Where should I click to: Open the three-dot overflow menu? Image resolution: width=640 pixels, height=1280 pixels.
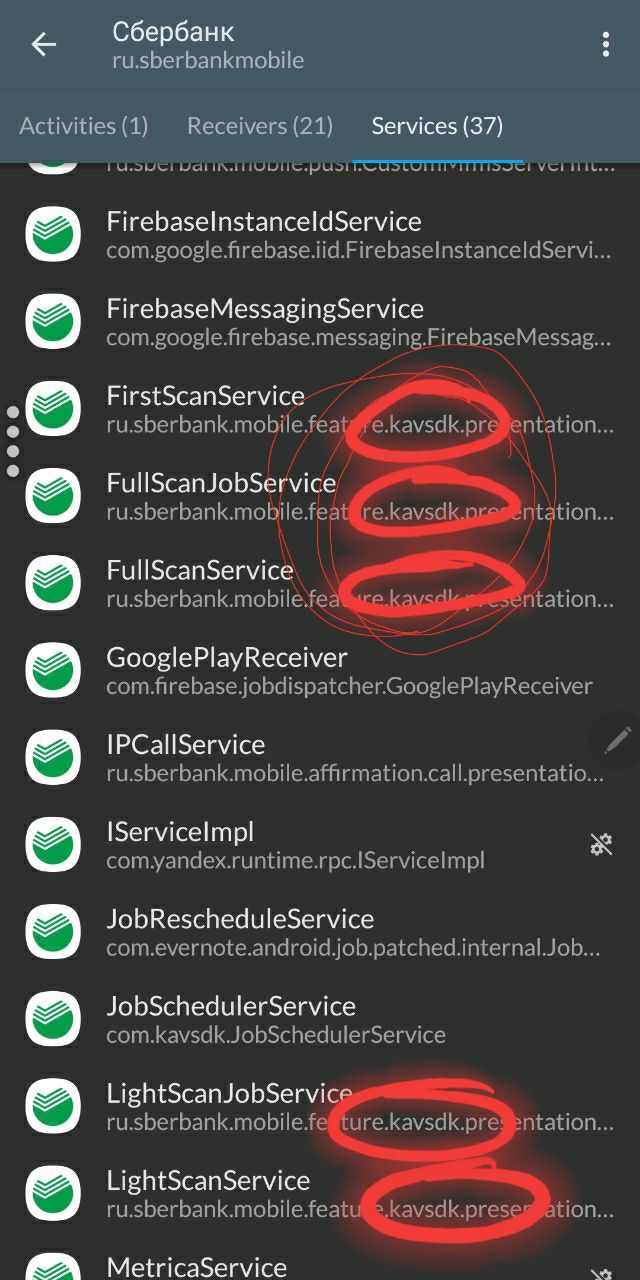[x=605, y=45]
